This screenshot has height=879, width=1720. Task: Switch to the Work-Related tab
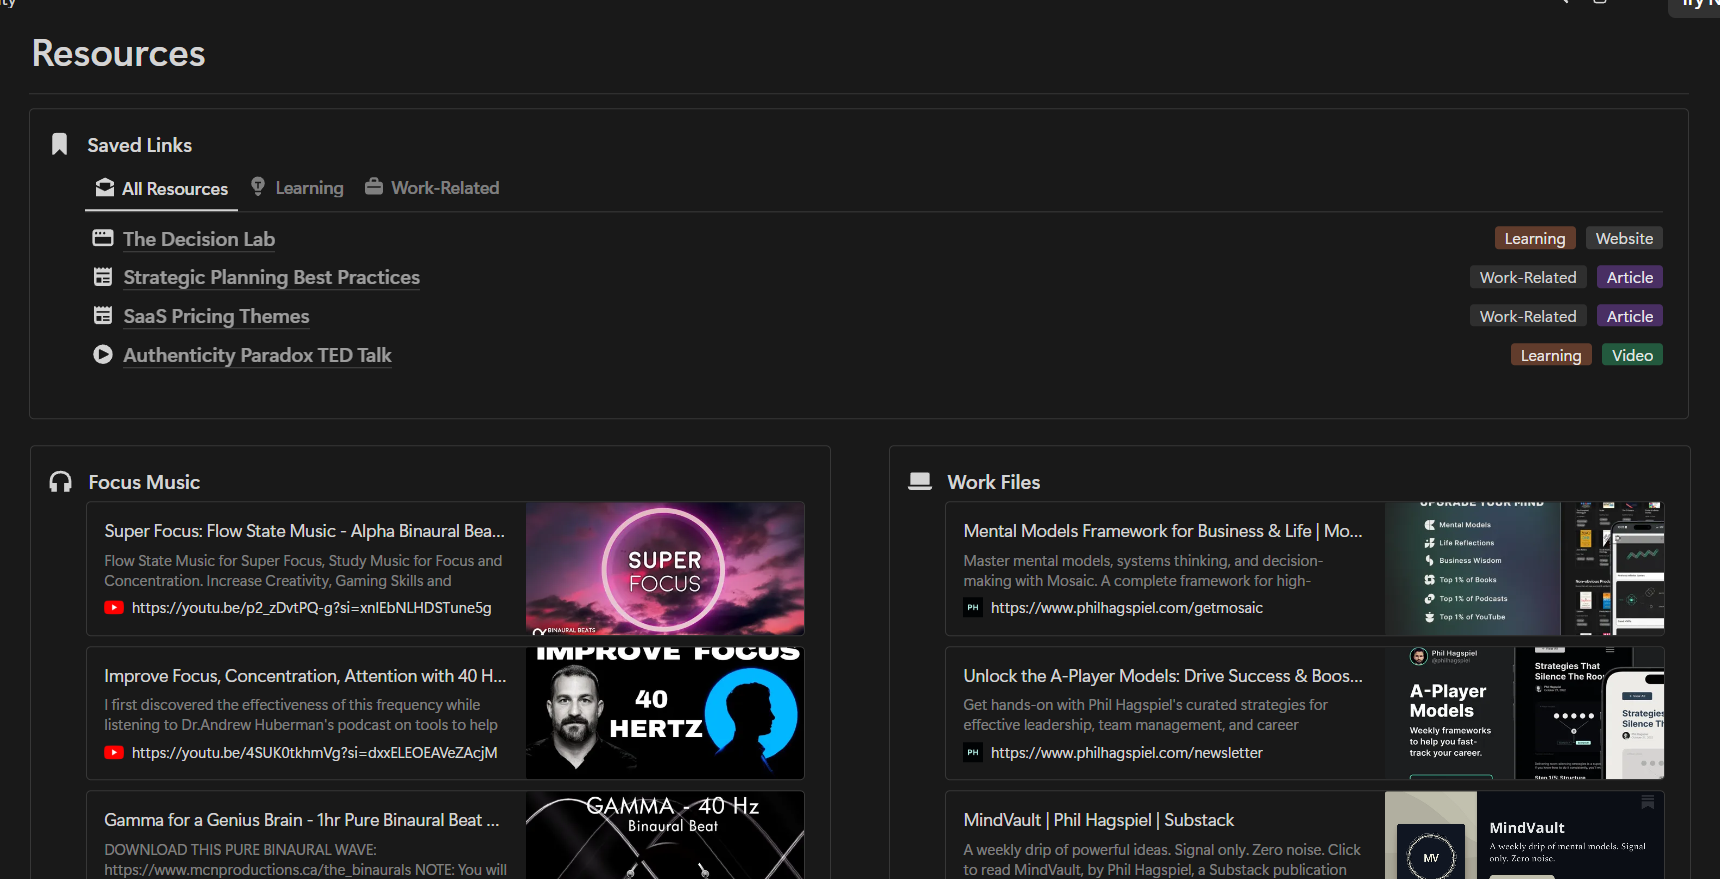point(432,188)
